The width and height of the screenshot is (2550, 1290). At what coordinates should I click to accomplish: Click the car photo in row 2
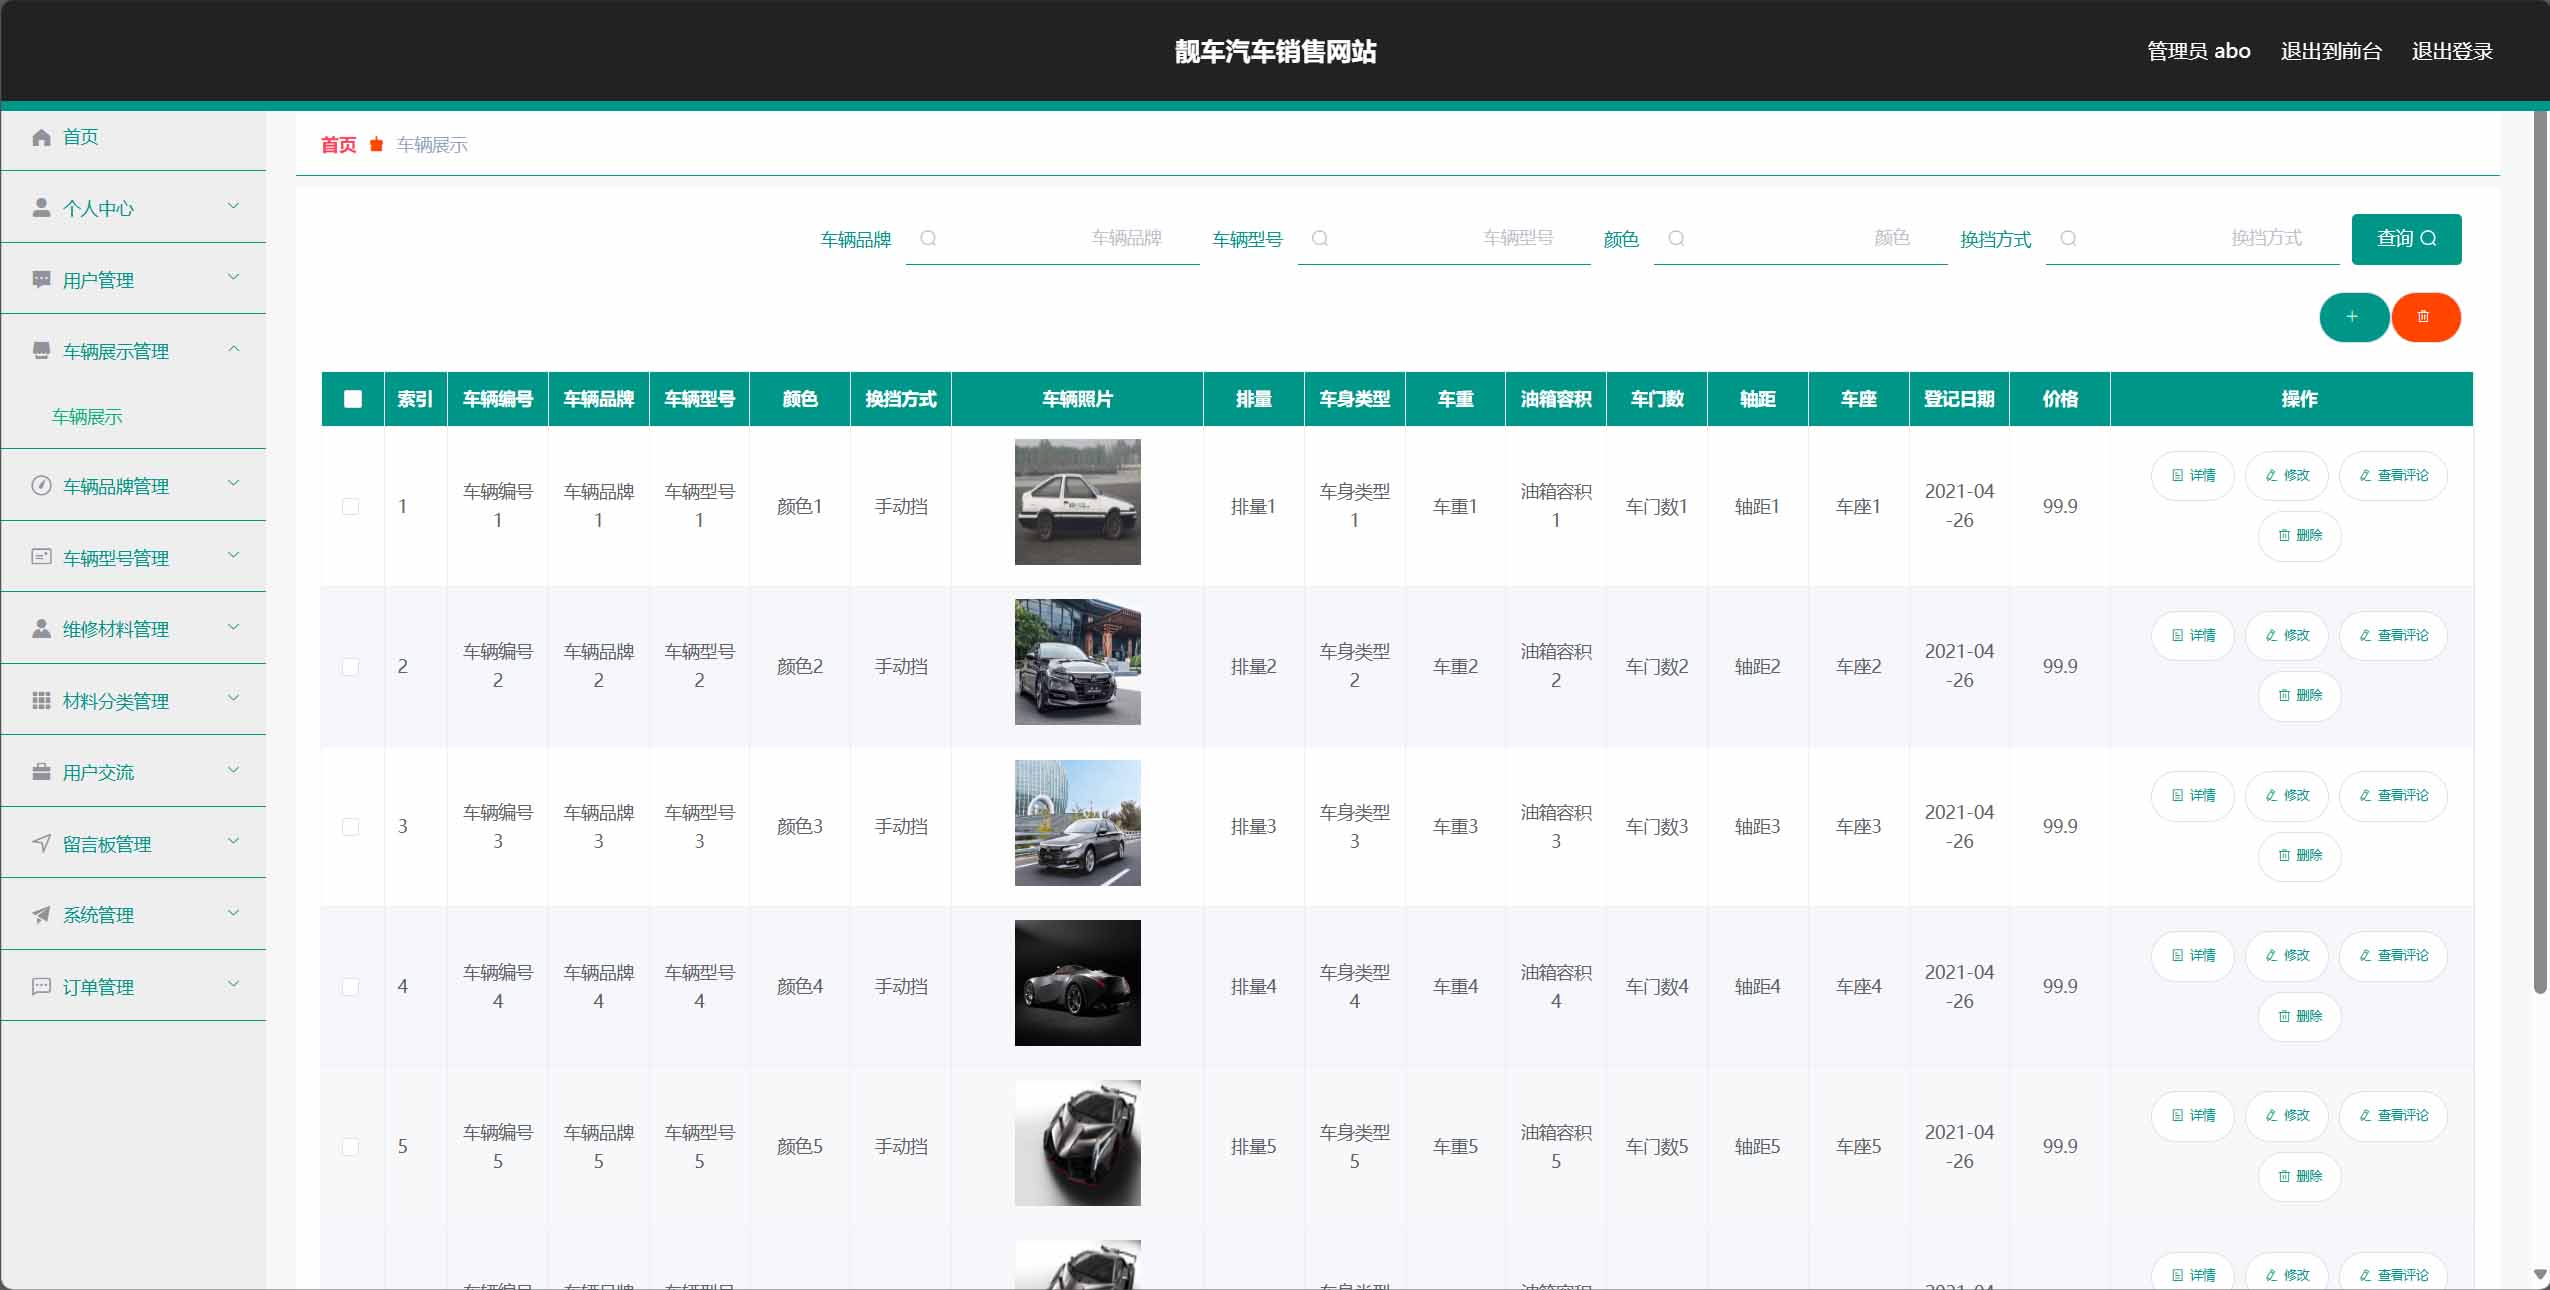tap(1077, 662)
